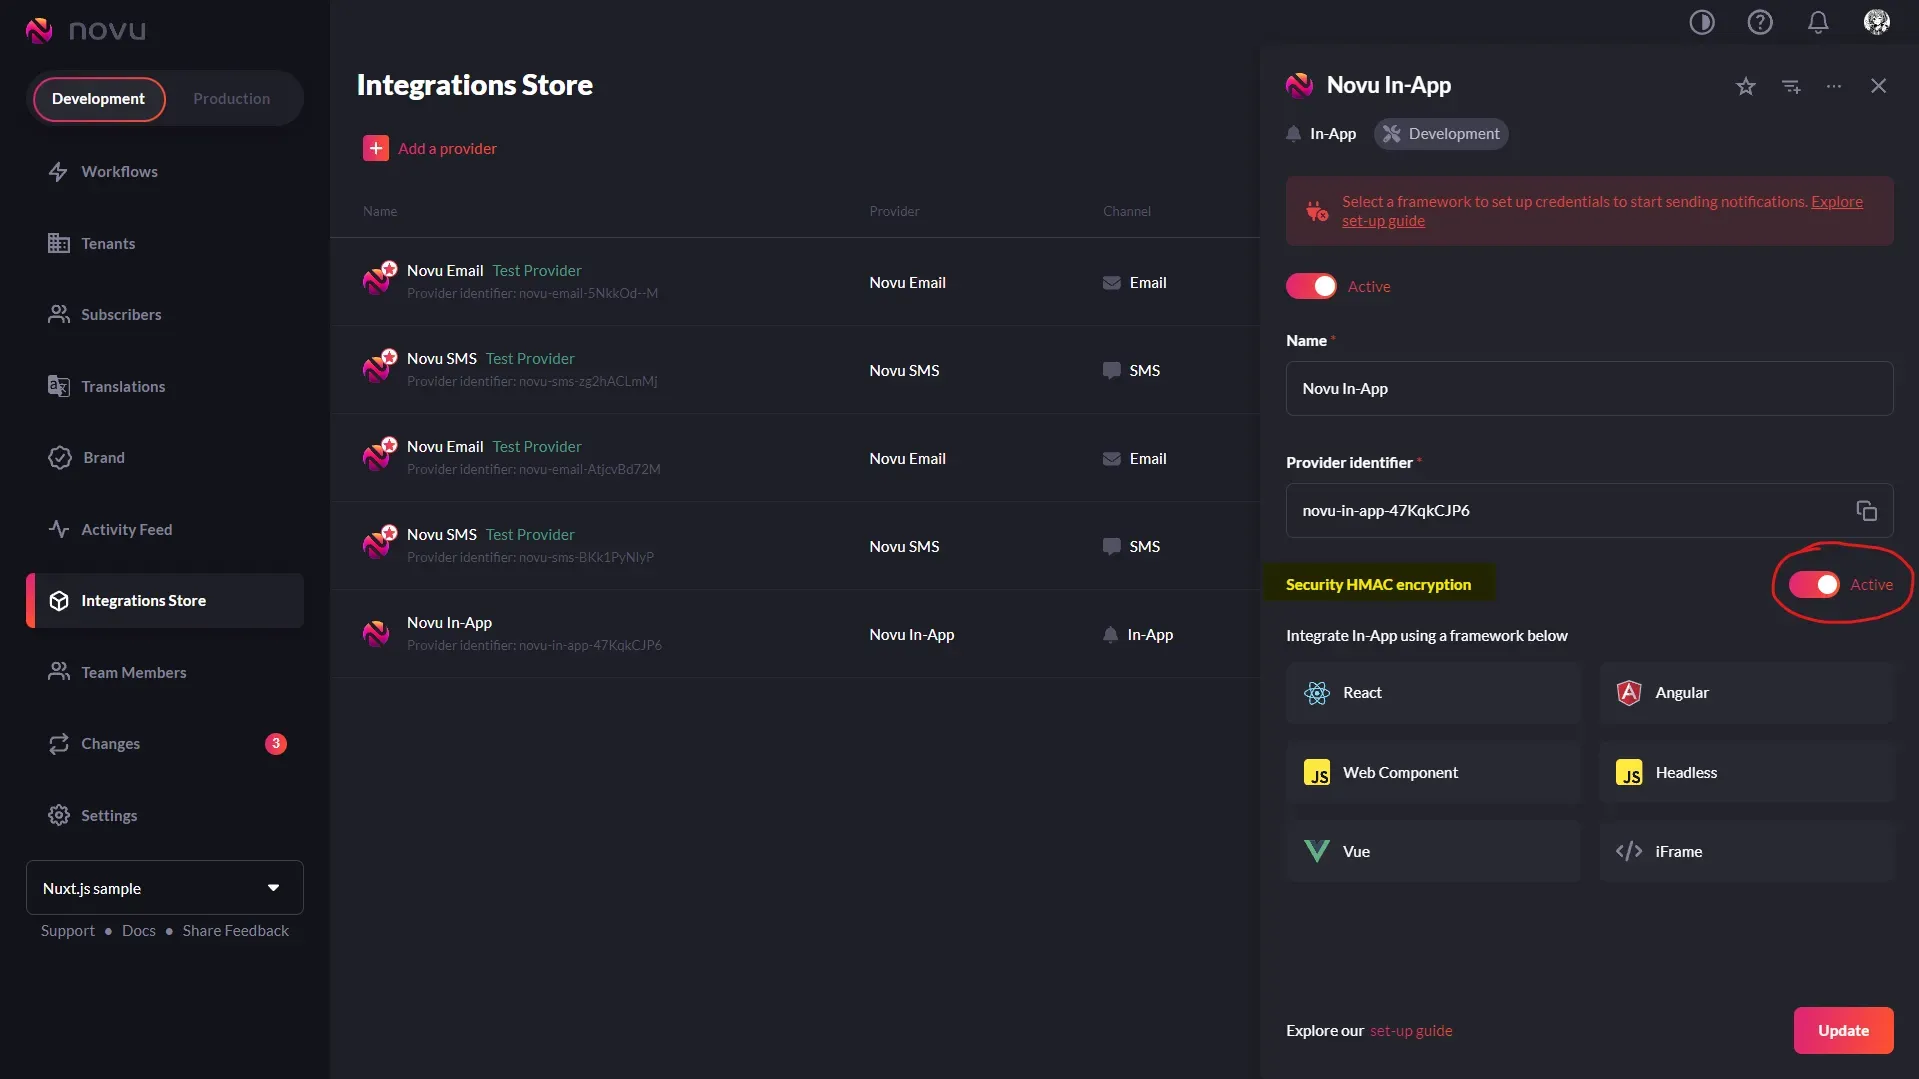This screenshot has width=1919, height=1079.
Task: Open the three-dots more options menu
Action: tap(1834, 86)
